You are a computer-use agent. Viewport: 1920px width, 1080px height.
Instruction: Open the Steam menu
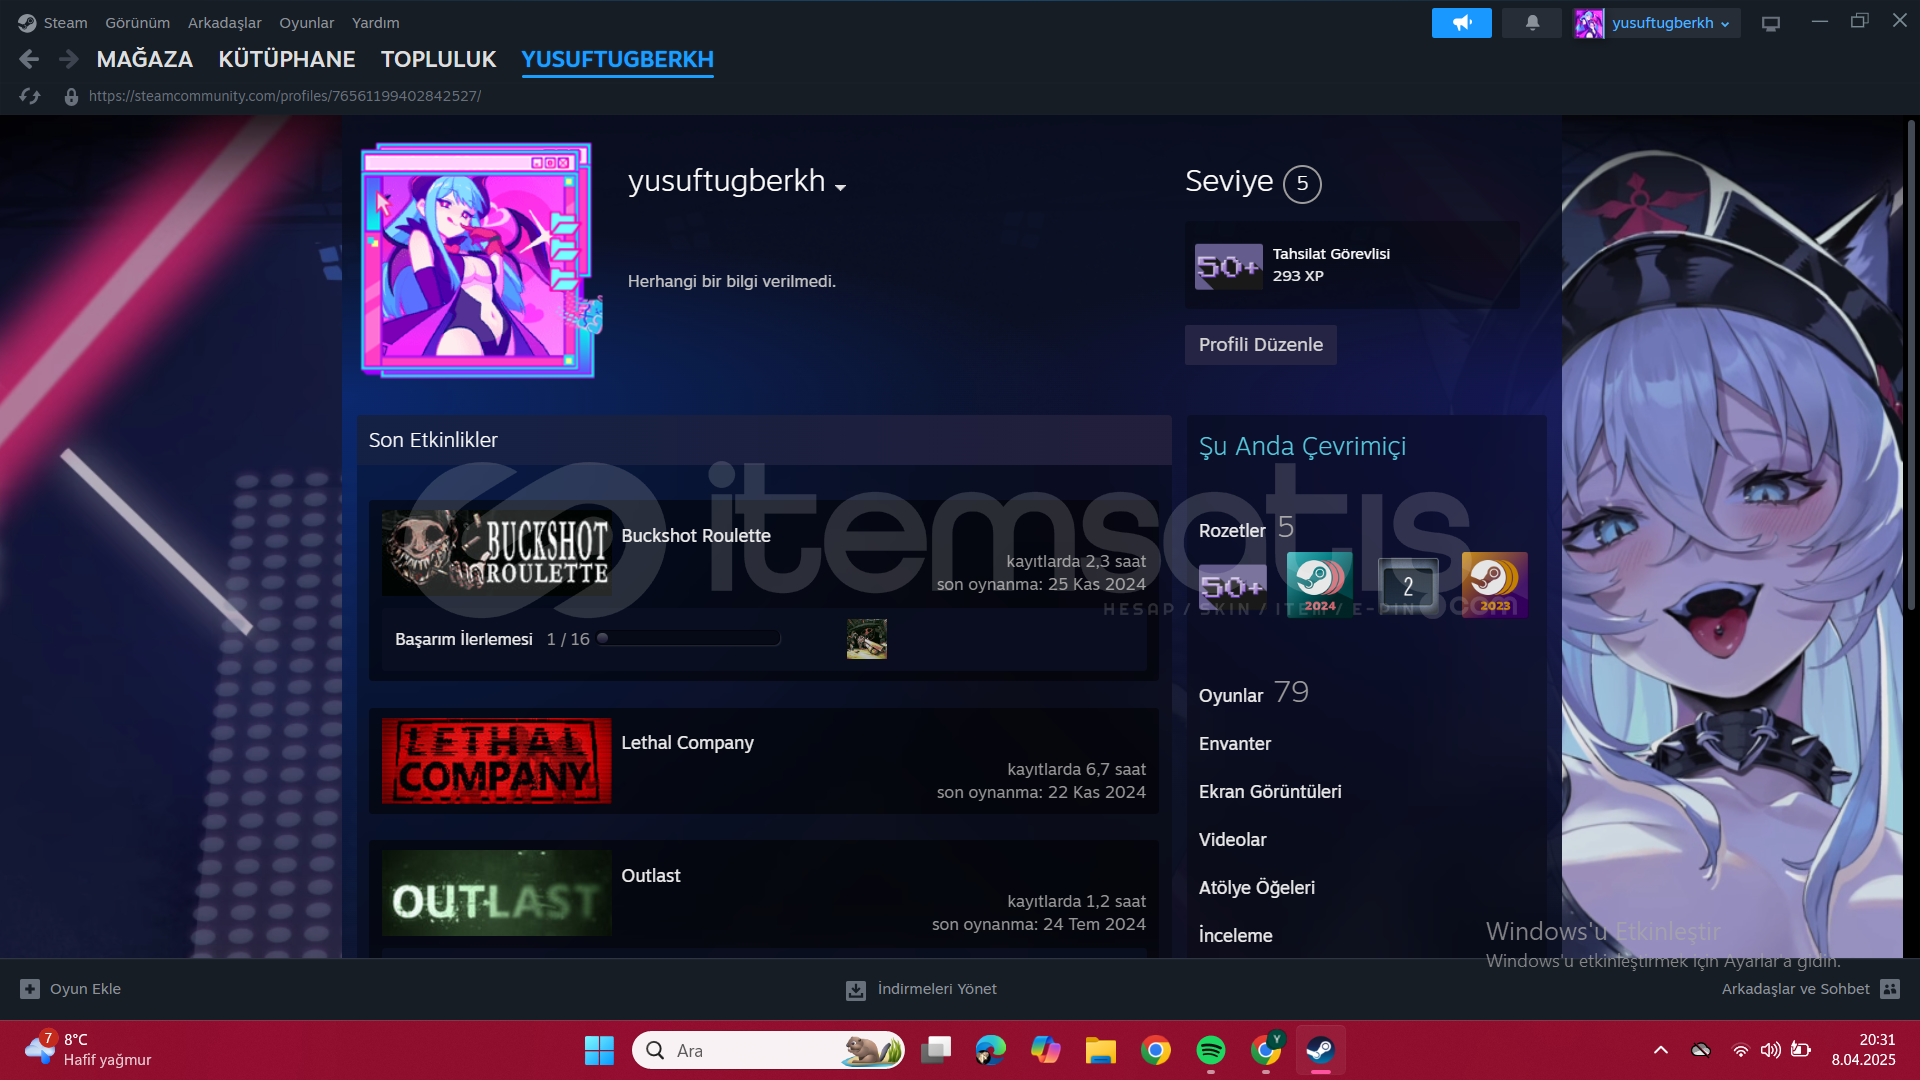tap(65, 22)
